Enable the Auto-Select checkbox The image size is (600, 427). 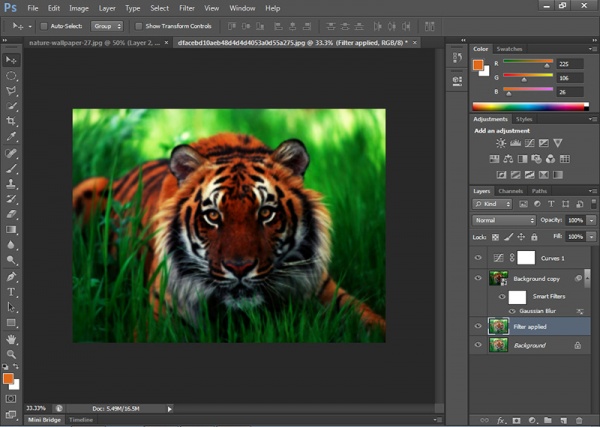point(45,26)
